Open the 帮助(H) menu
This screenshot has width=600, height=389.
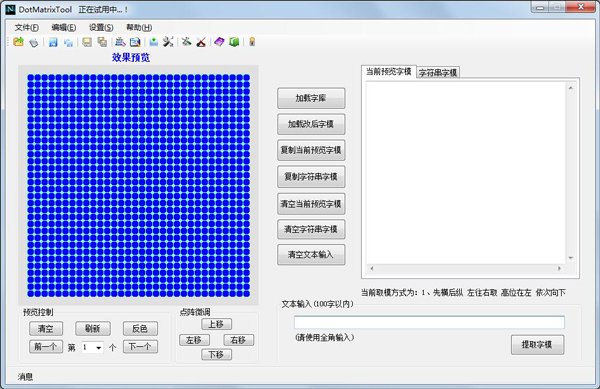(139, 28)
